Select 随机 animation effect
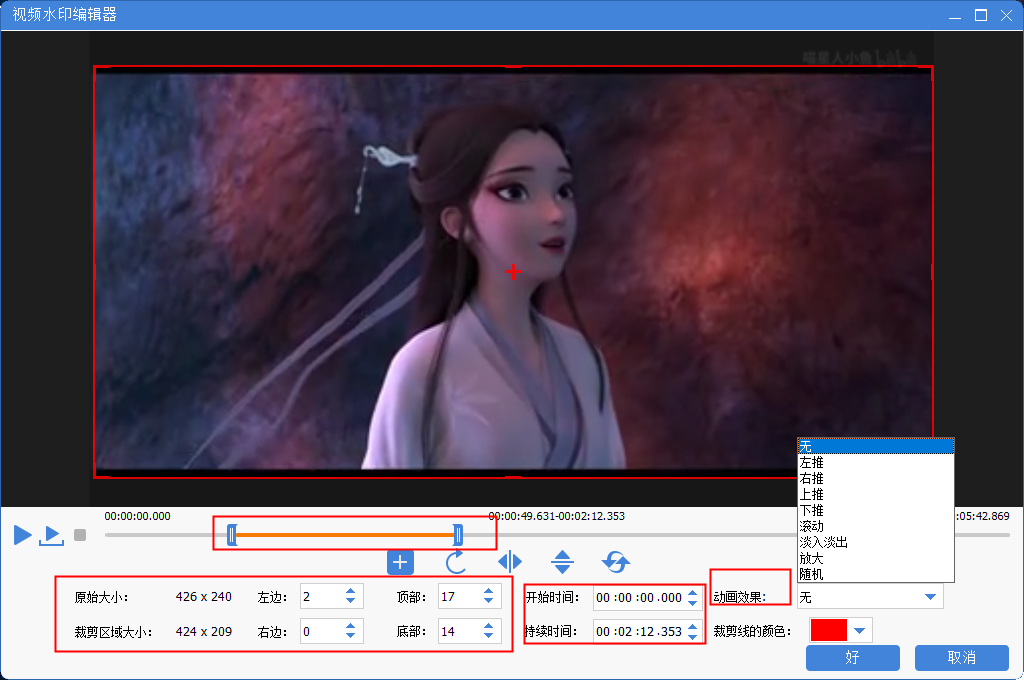This screenshot has width=1024, height=680. (x=876, y=574)
